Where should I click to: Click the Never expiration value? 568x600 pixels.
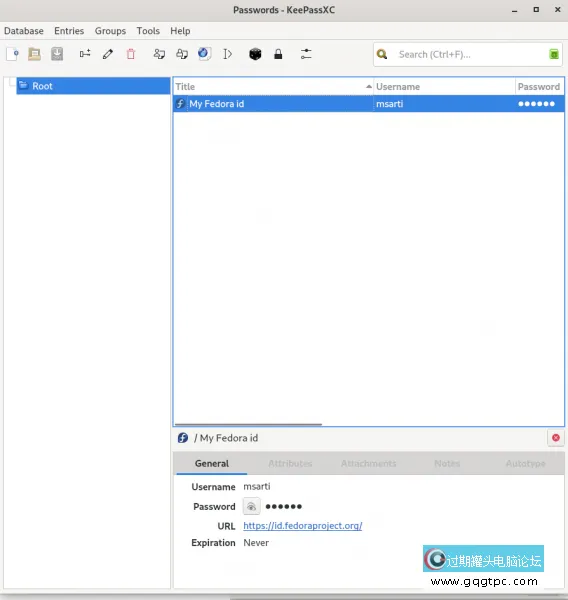coord(256,543)
